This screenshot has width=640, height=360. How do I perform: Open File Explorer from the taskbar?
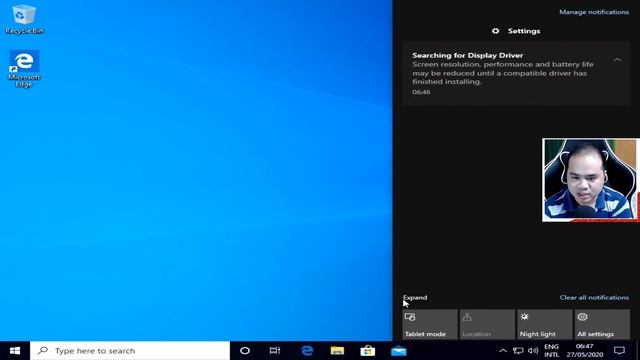coord(337,351)
